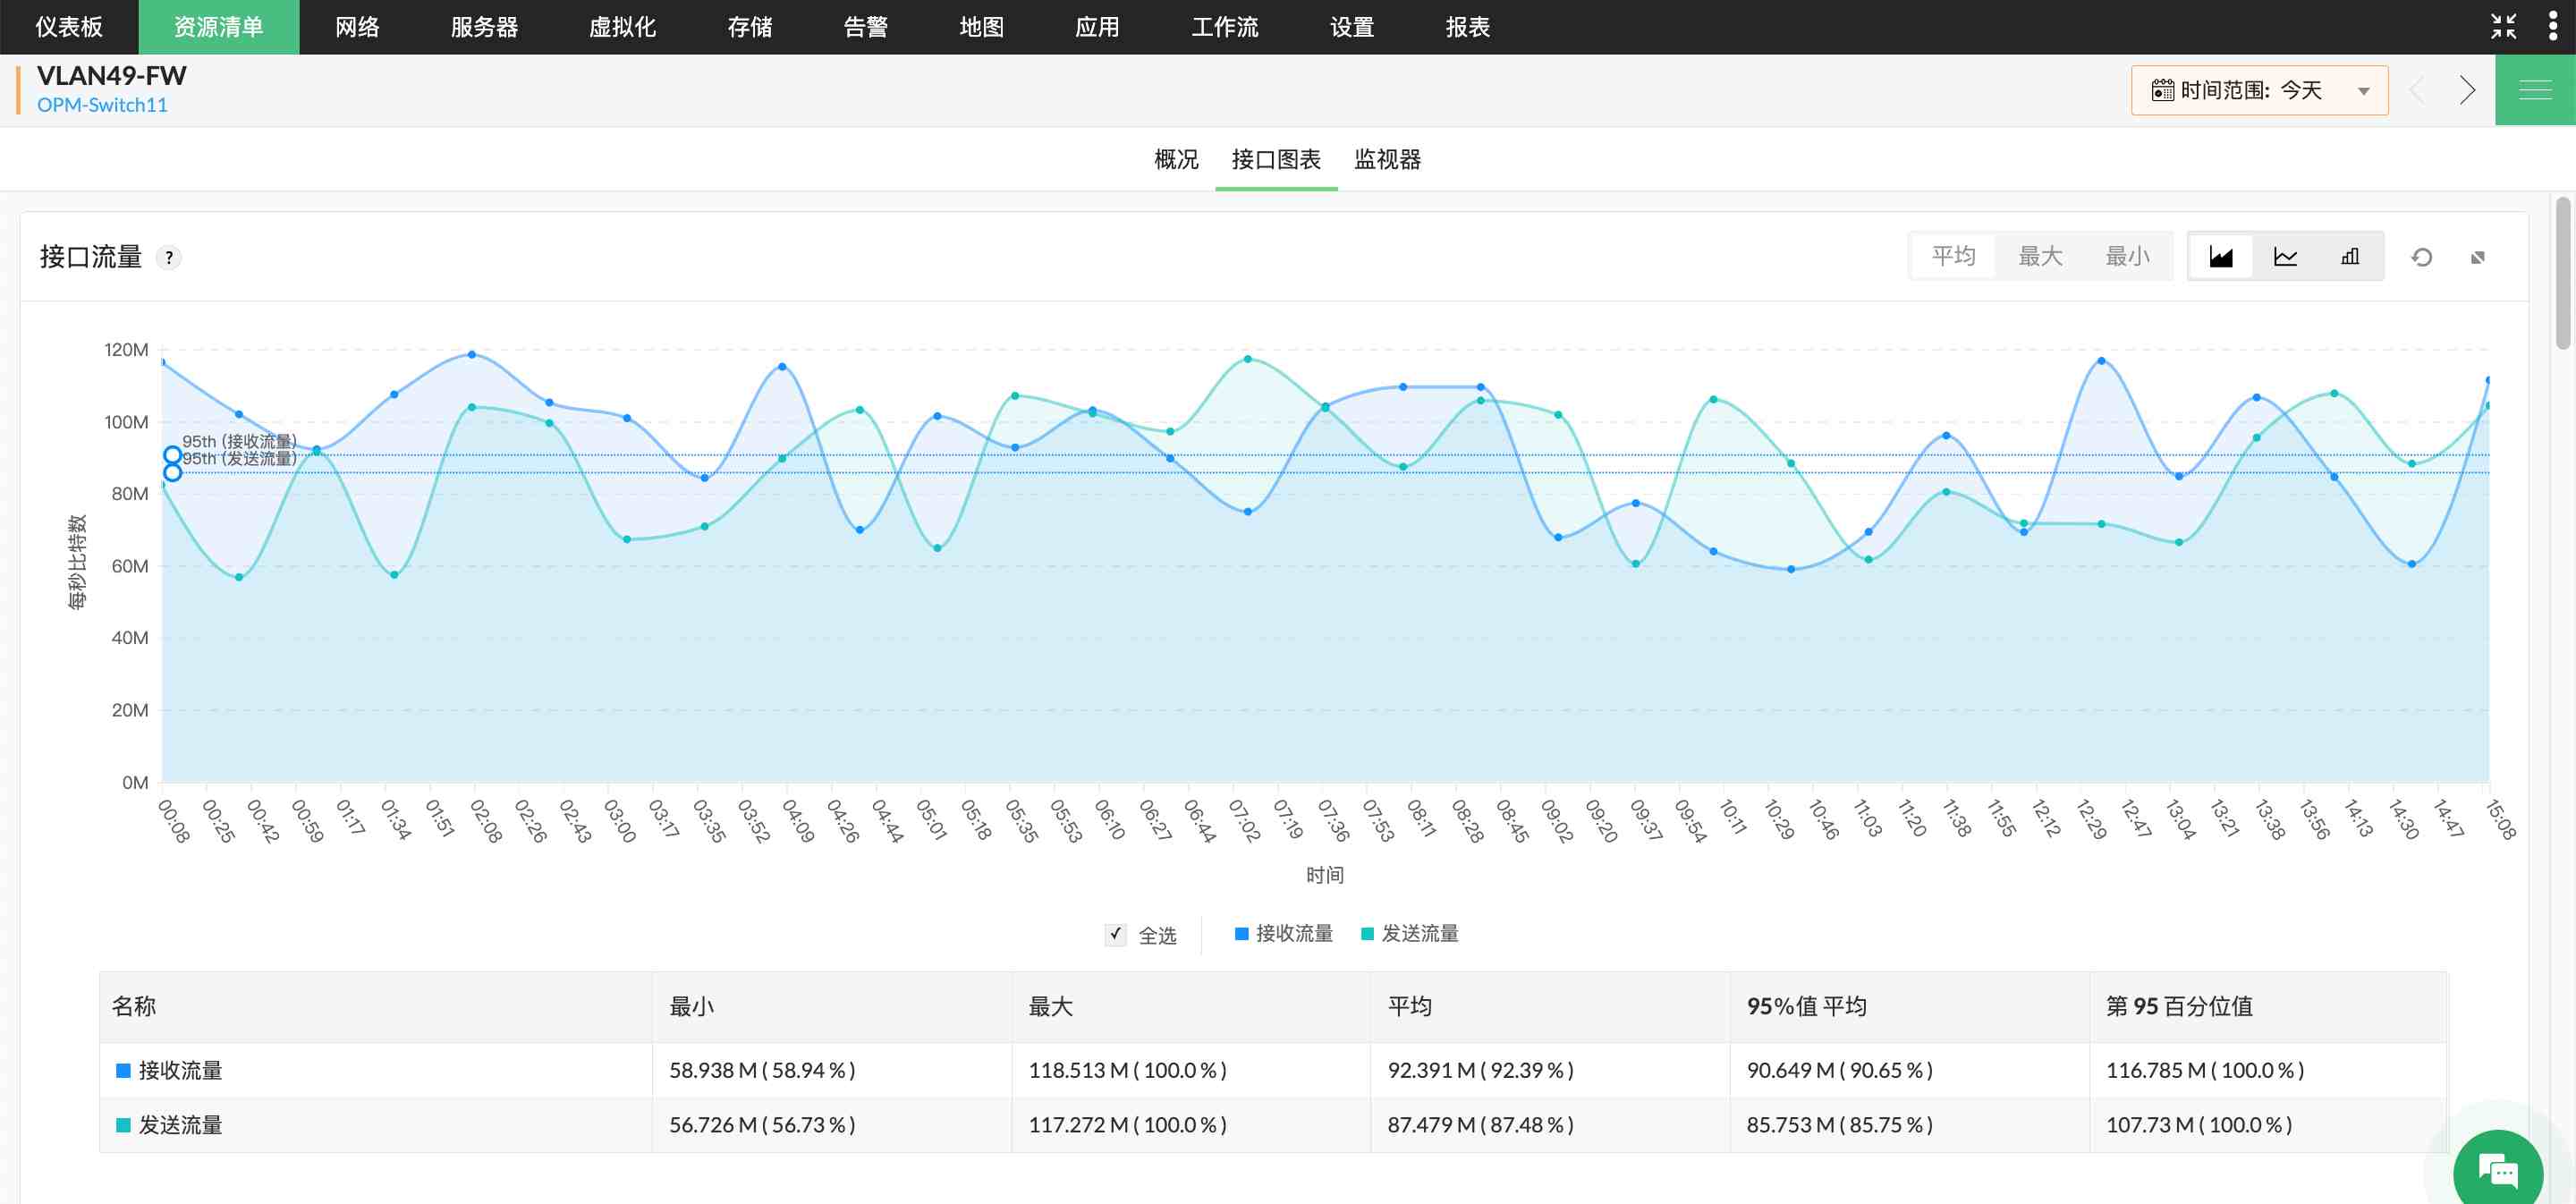Switch to the 监视器 tab

(x=1388, y=160)
